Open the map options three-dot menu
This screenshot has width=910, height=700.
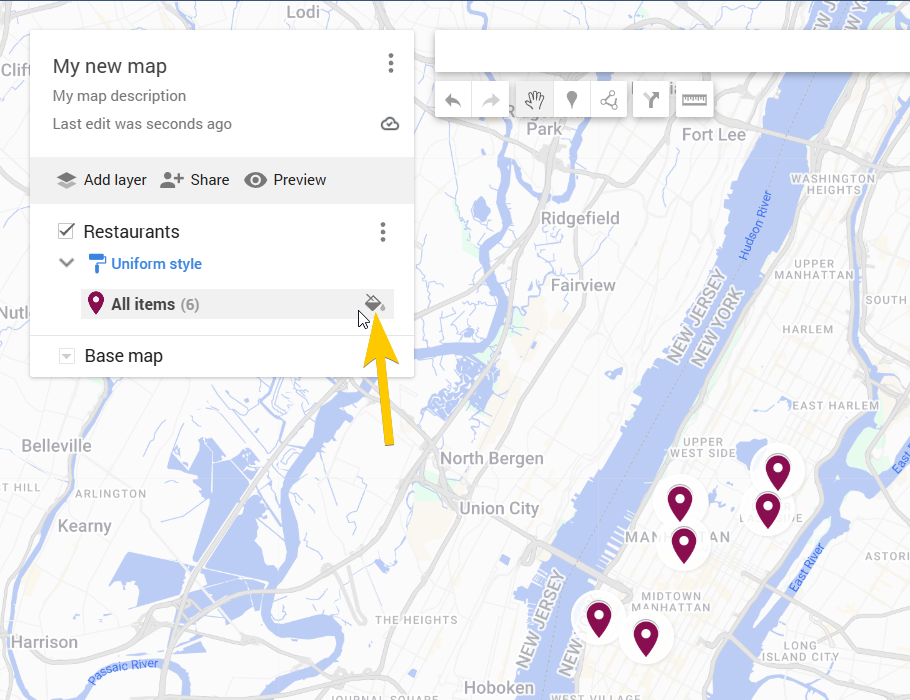[391, 63]
